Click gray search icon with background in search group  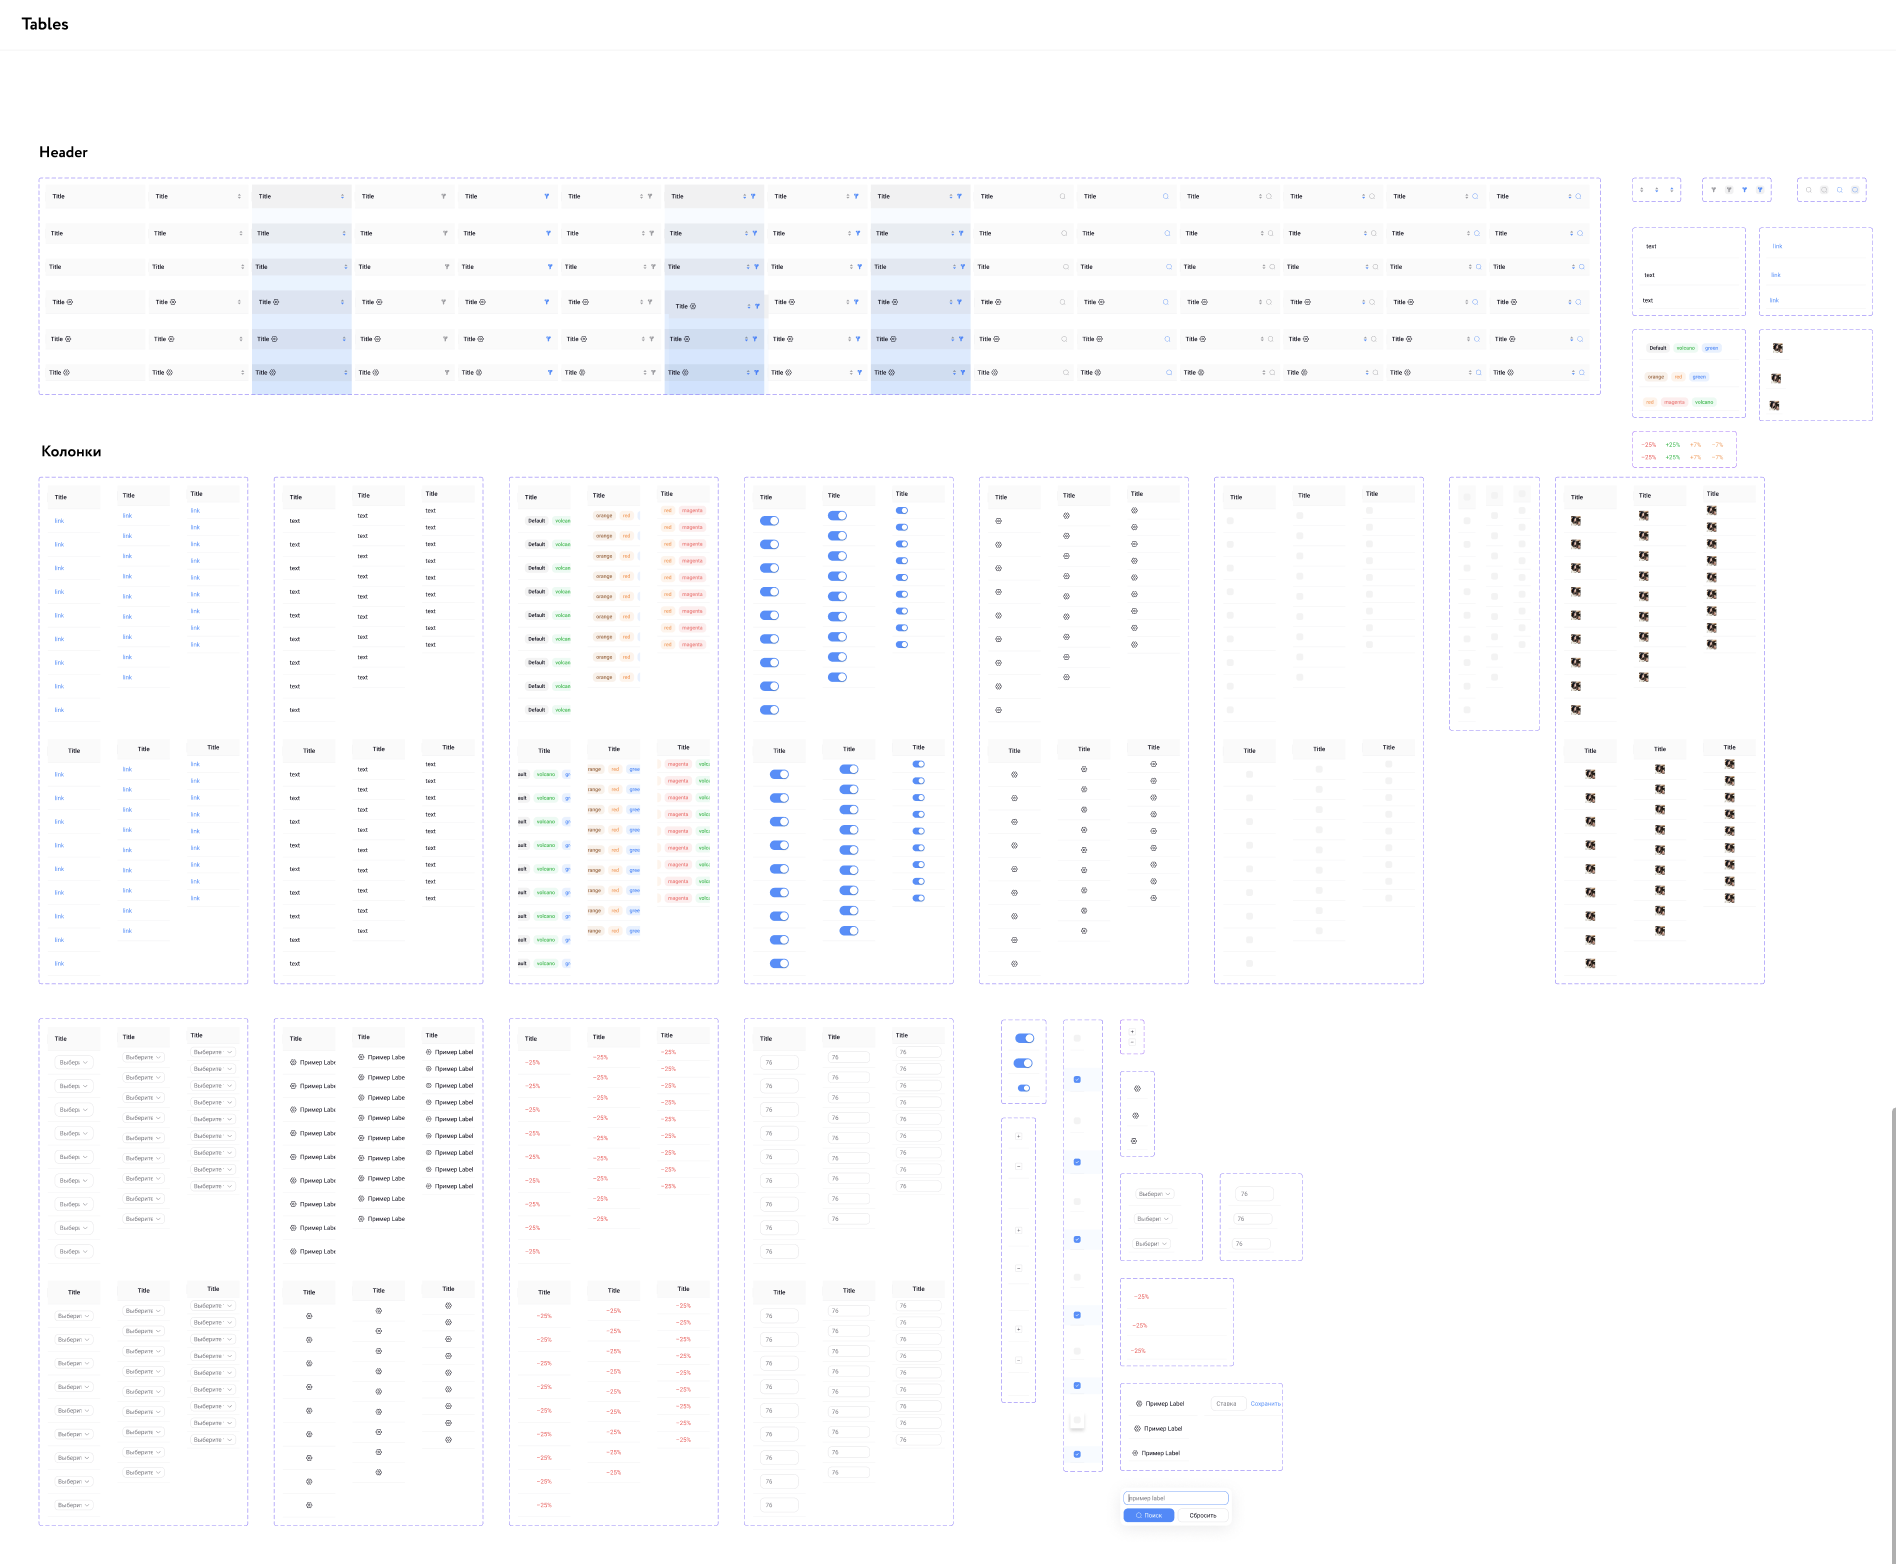(x=1824, y=190)
